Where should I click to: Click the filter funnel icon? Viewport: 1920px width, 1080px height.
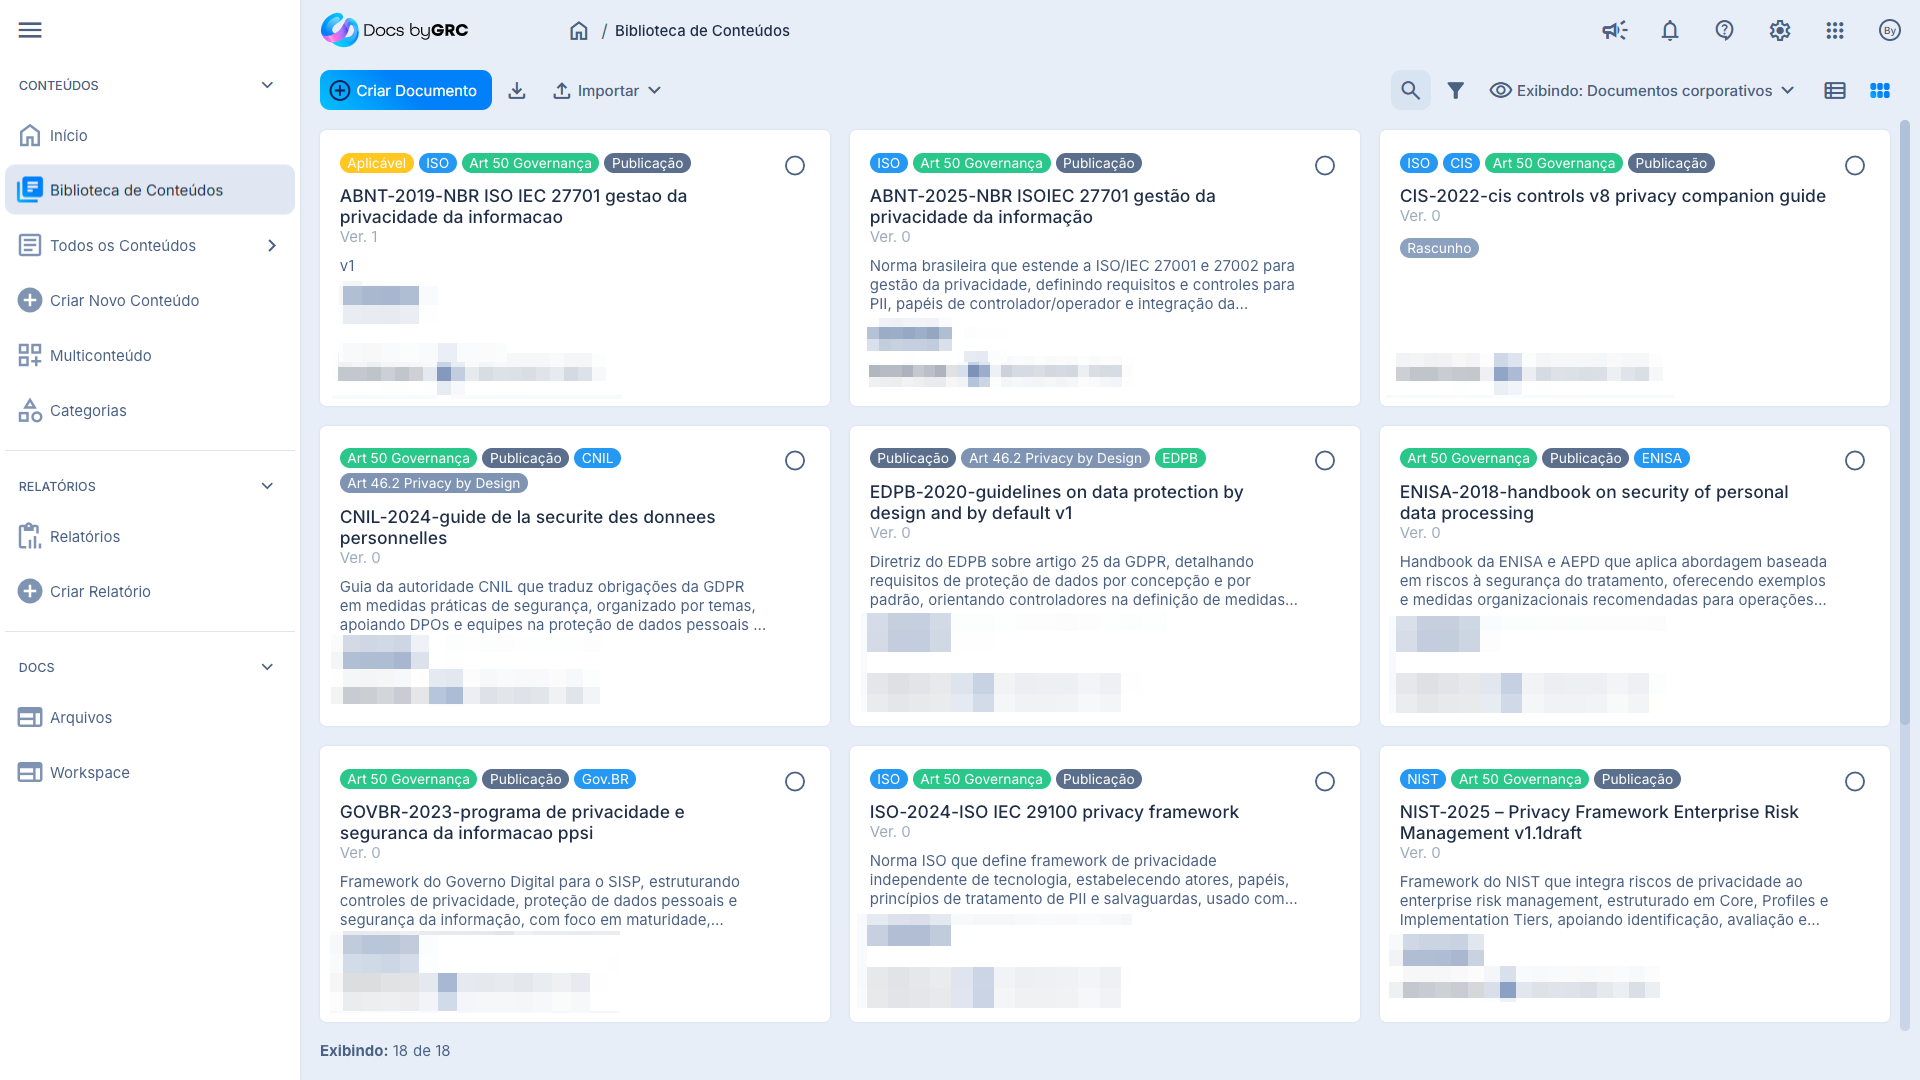pyautogui.click(x=1456, y=91)
